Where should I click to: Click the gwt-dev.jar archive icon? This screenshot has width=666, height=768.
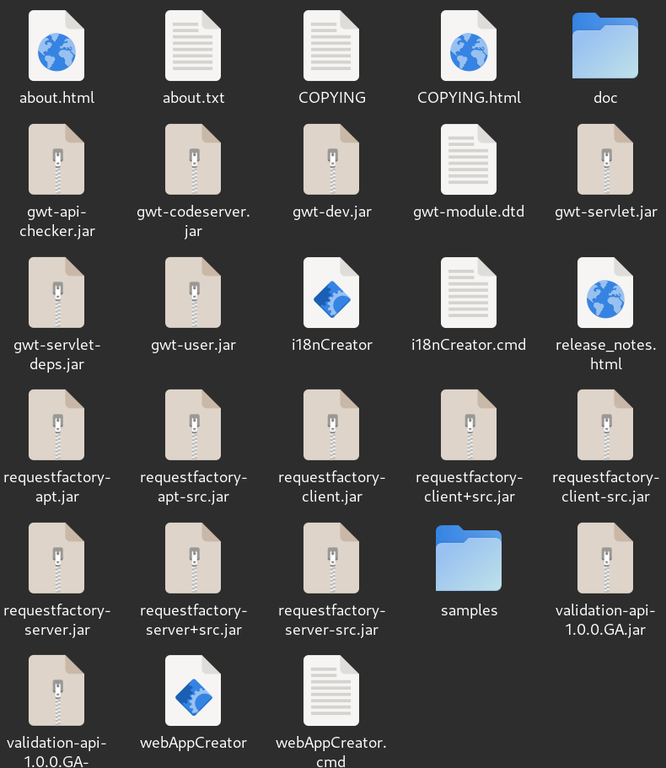pos(331,159)
